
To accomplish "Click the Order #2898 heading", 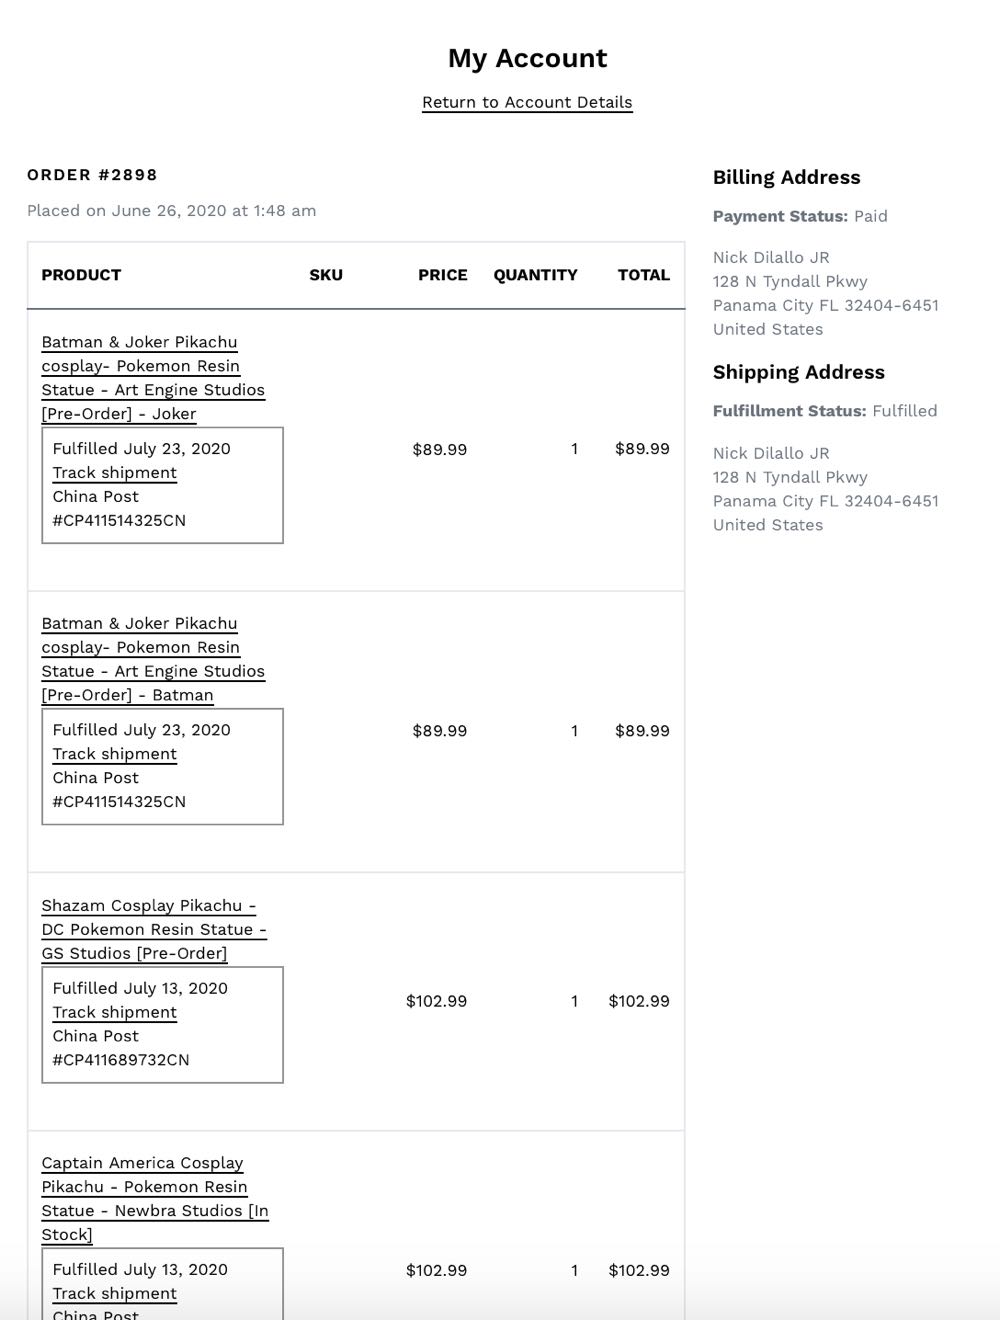I will (x=92, y=175).
